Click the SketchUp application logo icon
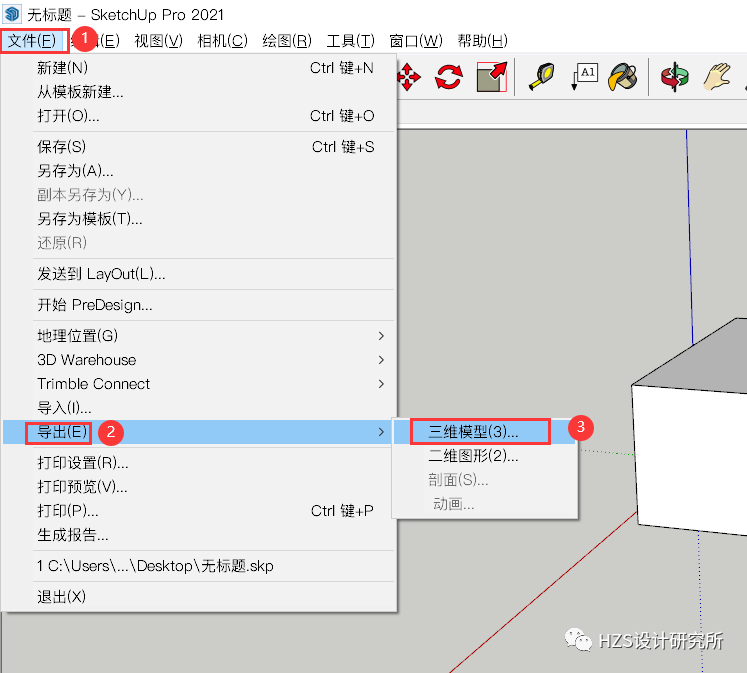The image size is (747, 673). click(x=12, y=14)
